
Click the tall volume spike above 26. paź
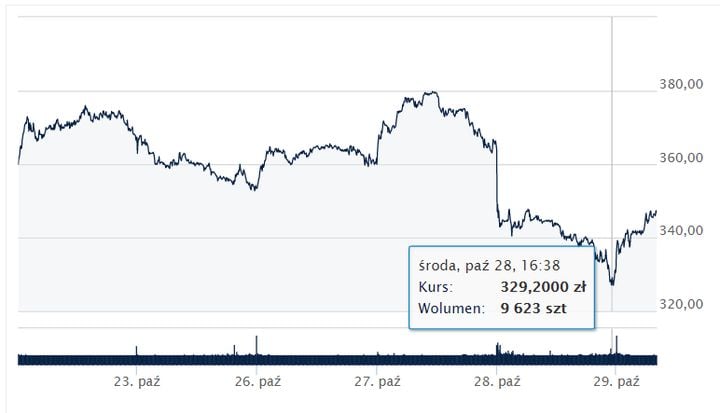point(257,344)
